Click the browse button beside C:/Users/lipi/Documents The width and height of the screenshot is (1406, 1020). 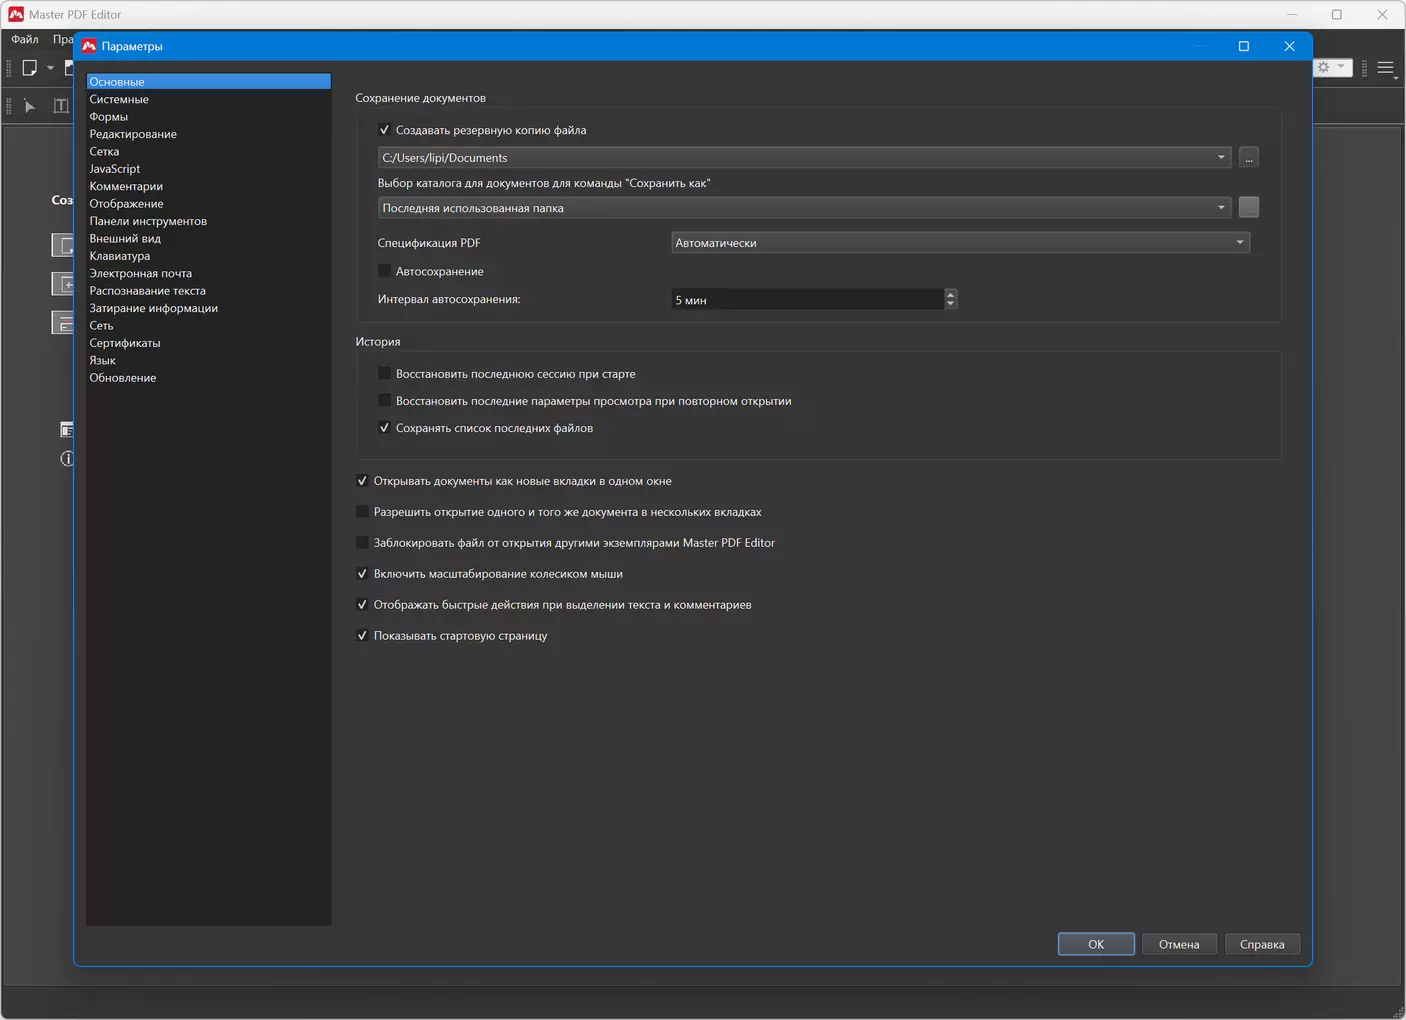[1248, 158]
